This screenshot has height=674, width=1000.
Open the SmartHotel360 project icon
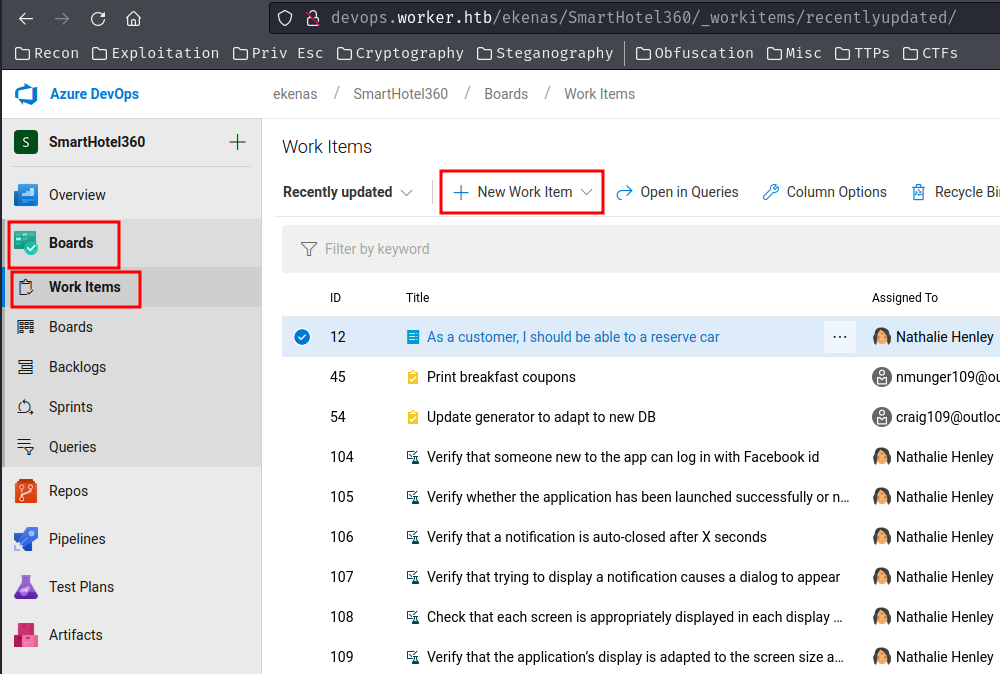[26, 142]
